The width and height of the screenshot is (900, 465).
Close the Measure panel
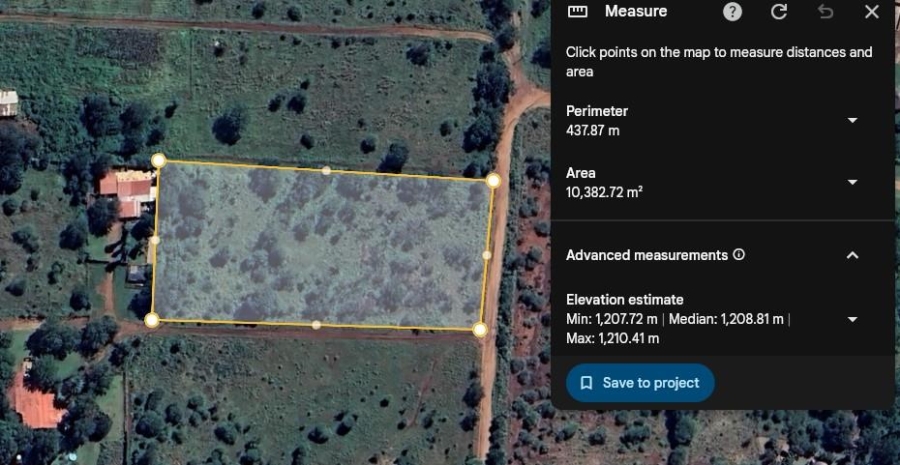click(x=871, y=12)
